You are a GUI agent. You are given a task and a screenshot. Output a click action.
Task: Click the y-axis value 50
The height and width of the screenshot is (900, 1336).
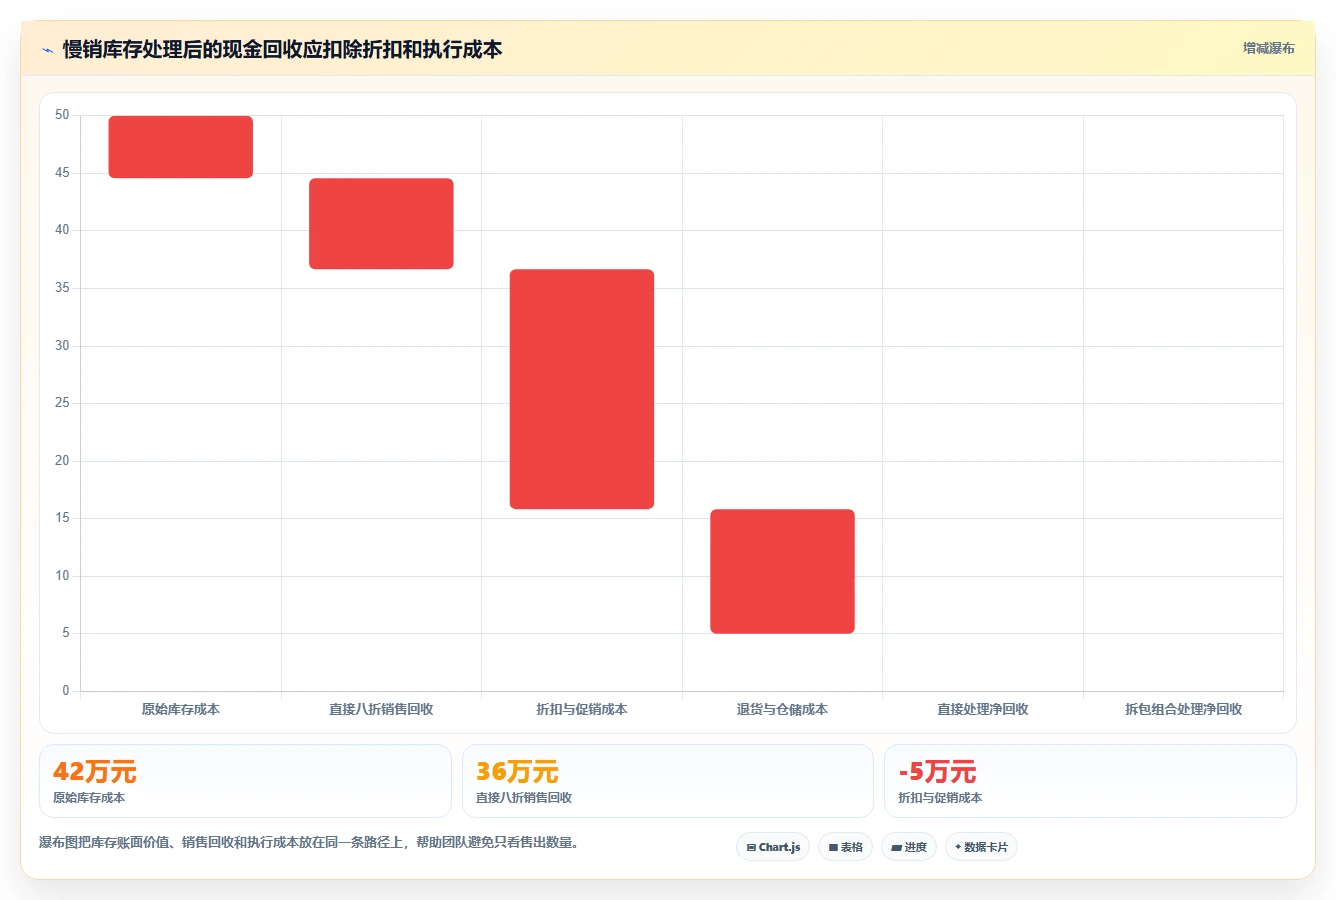pos(62,115)
